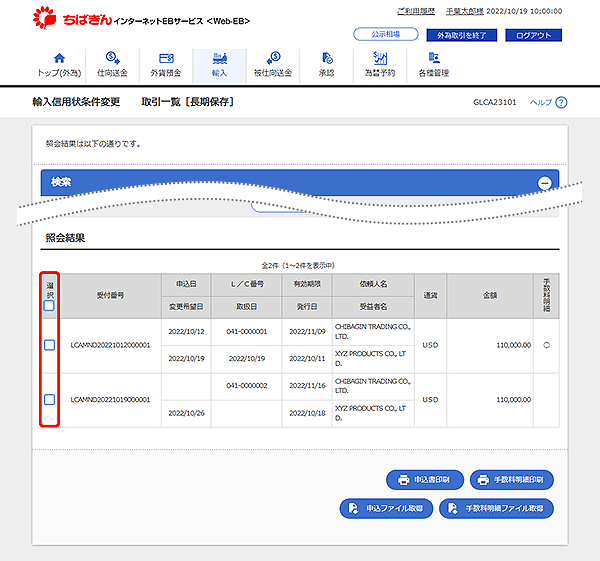Click the expiry date 2022/11/09

coord(307,331)
